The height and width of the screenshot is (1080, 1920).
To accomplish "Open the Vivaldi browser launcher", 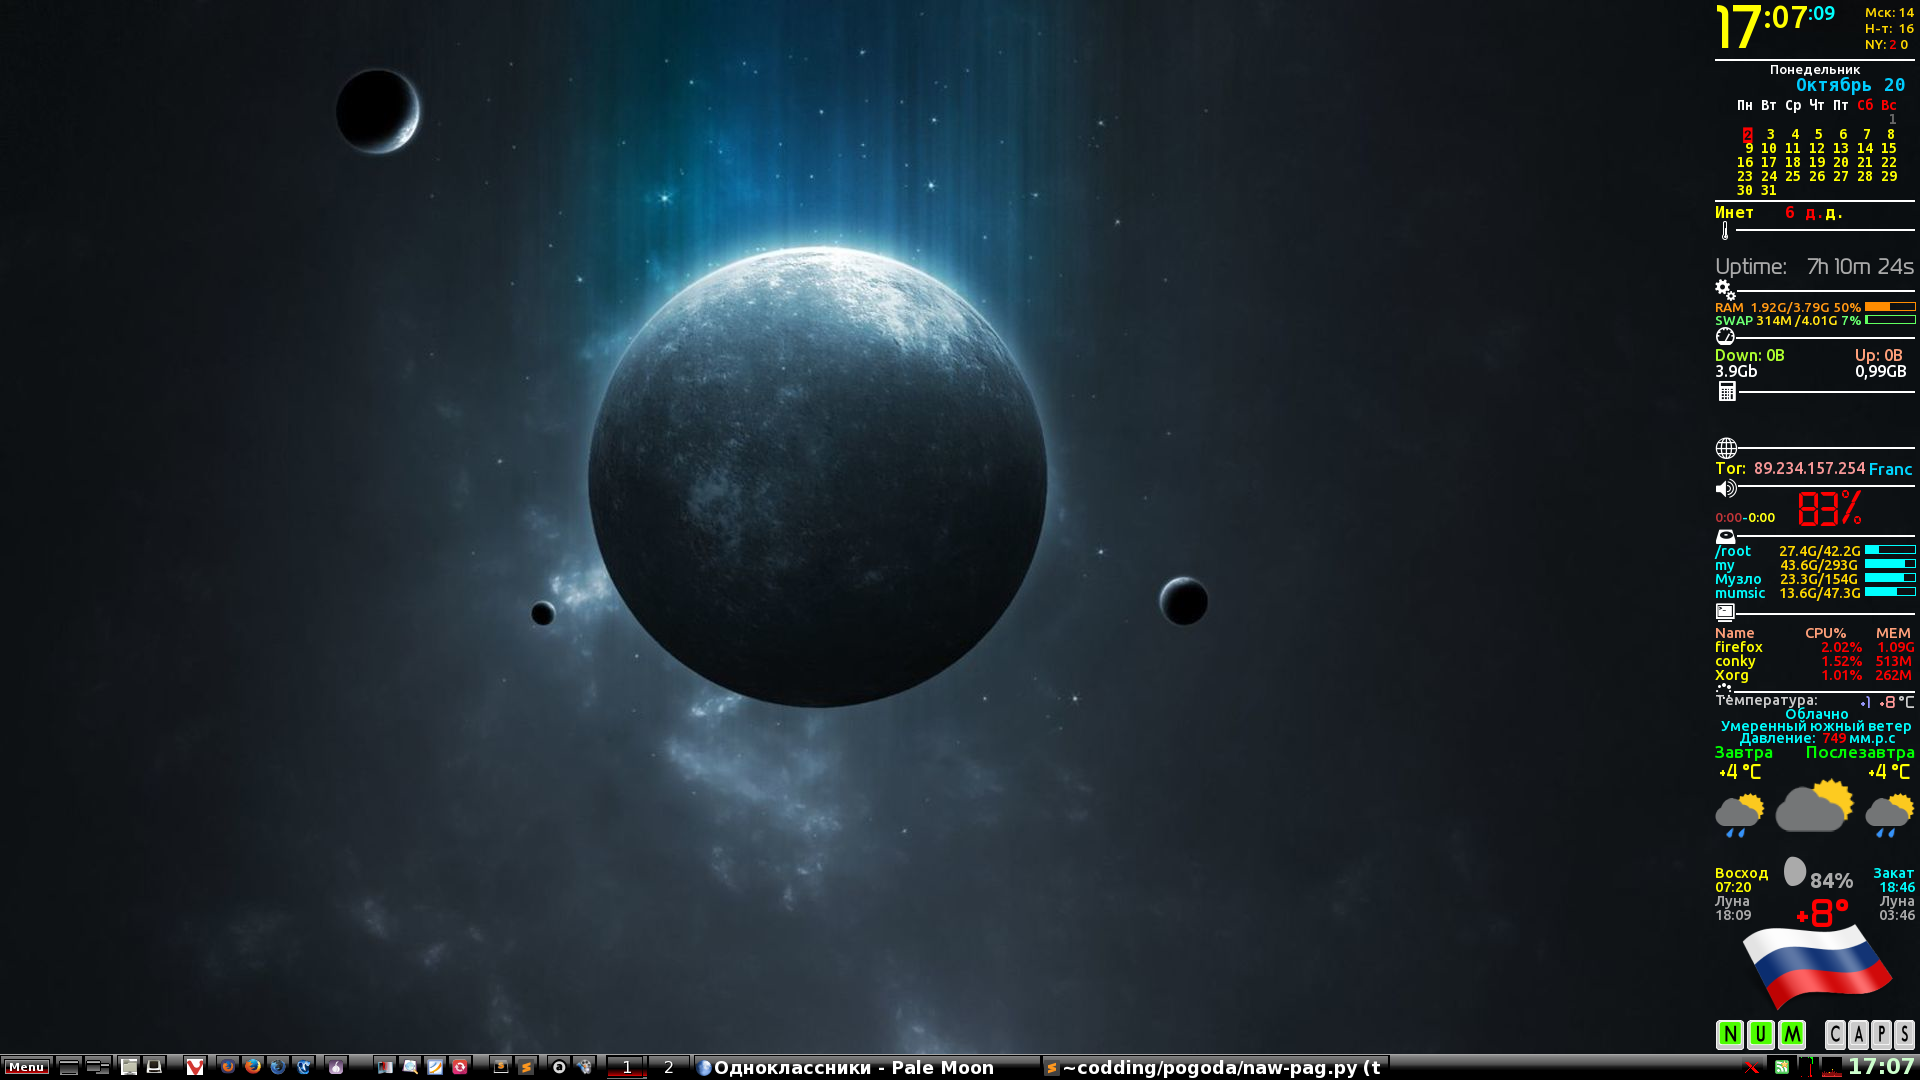I will coord(195,1067).
